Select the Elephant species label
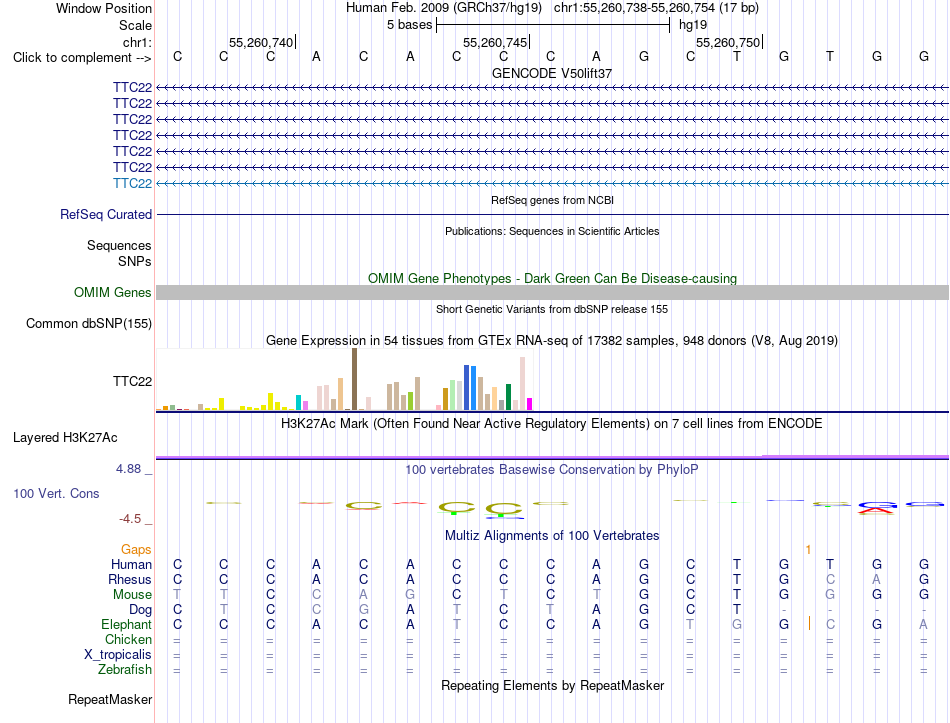950x723 pixels. pos(127,624)
